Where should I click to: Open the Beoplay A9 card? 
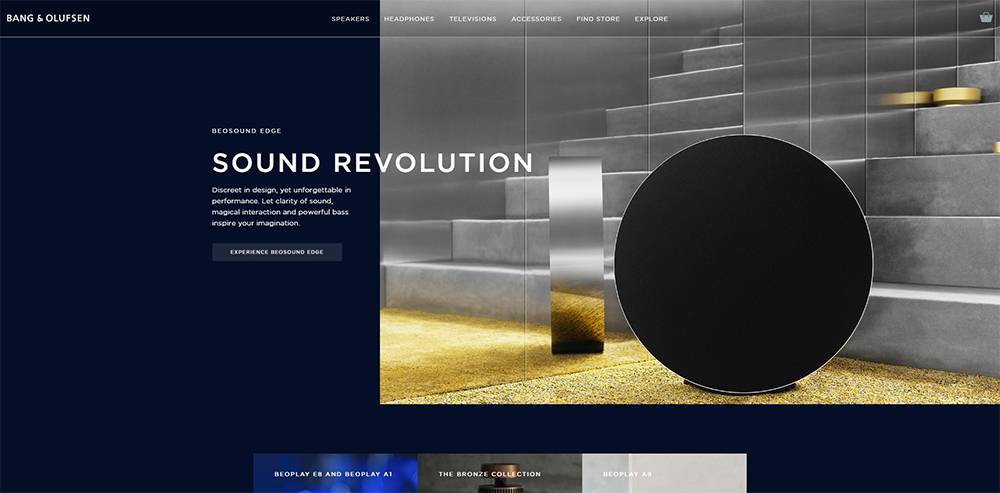click(665, 473)
